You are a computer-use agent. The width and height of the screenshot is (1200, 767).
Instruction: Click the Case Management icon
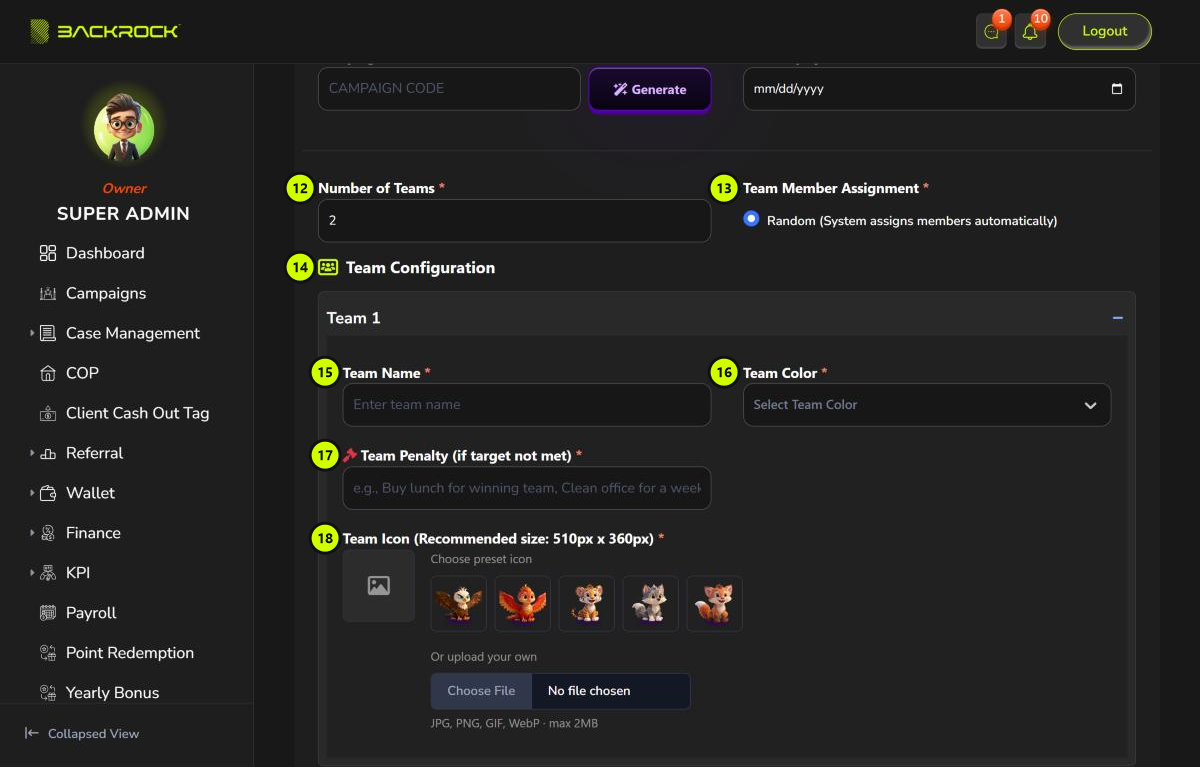point(48,333)
